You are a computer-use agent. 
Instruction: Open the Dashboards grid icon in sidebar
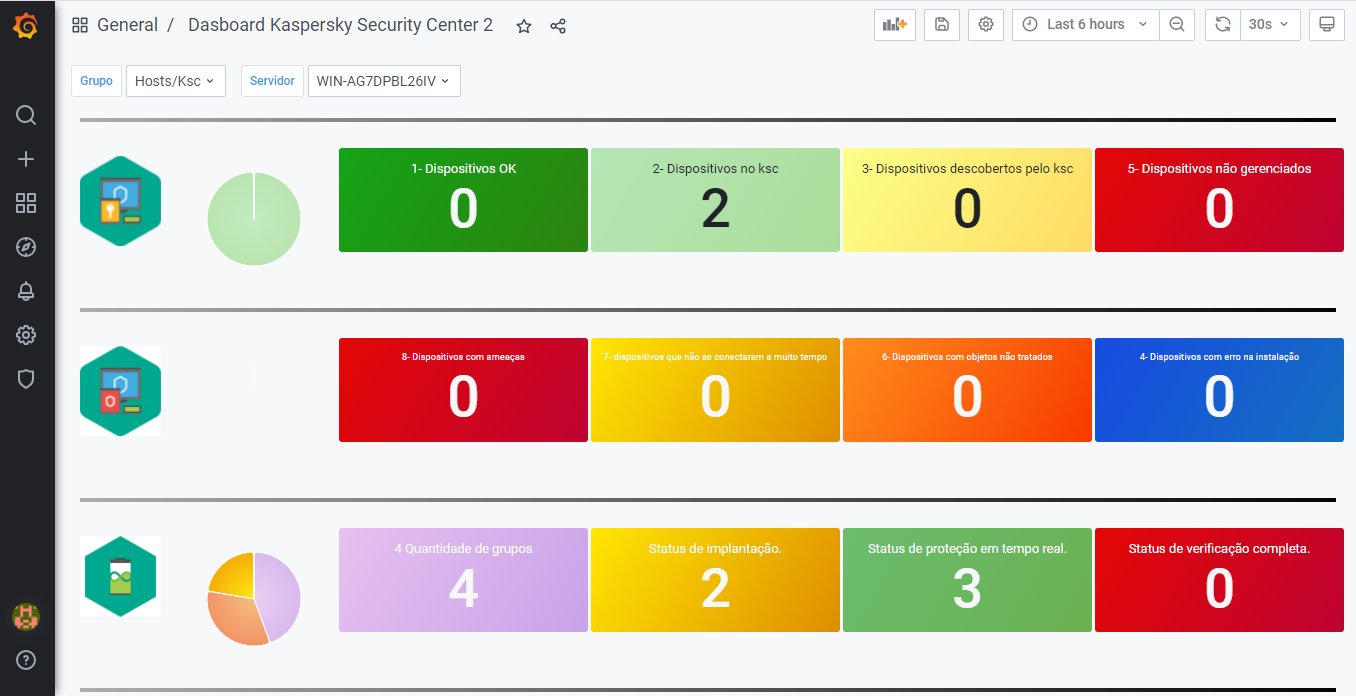click(x=26, y=203)
